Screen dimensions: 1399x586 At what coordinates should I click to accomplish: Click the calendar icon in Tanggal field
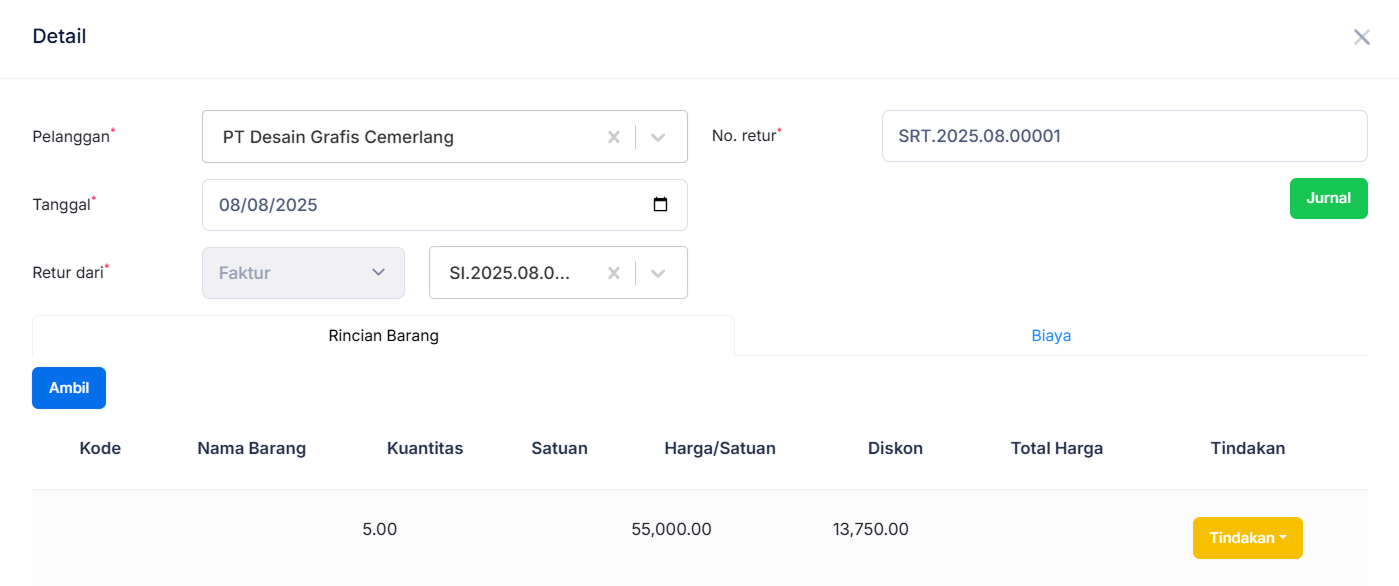661,204
